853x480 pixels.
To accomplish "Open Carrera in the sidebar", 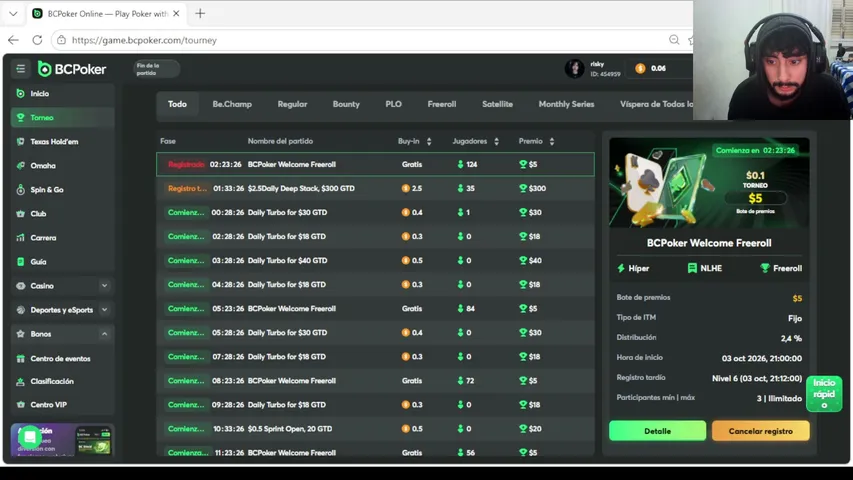I will click(x=63, y=238).
